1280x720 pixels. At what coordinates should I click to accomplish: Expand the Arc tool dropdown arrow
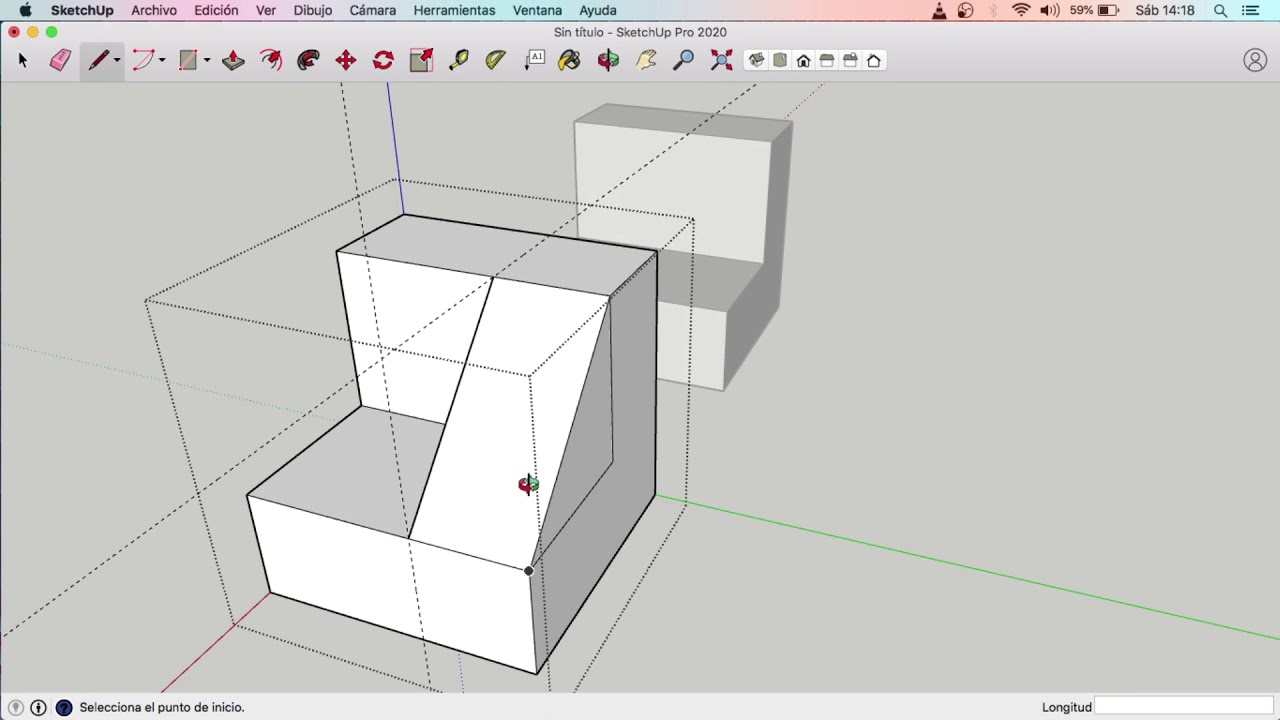[162, 61]
